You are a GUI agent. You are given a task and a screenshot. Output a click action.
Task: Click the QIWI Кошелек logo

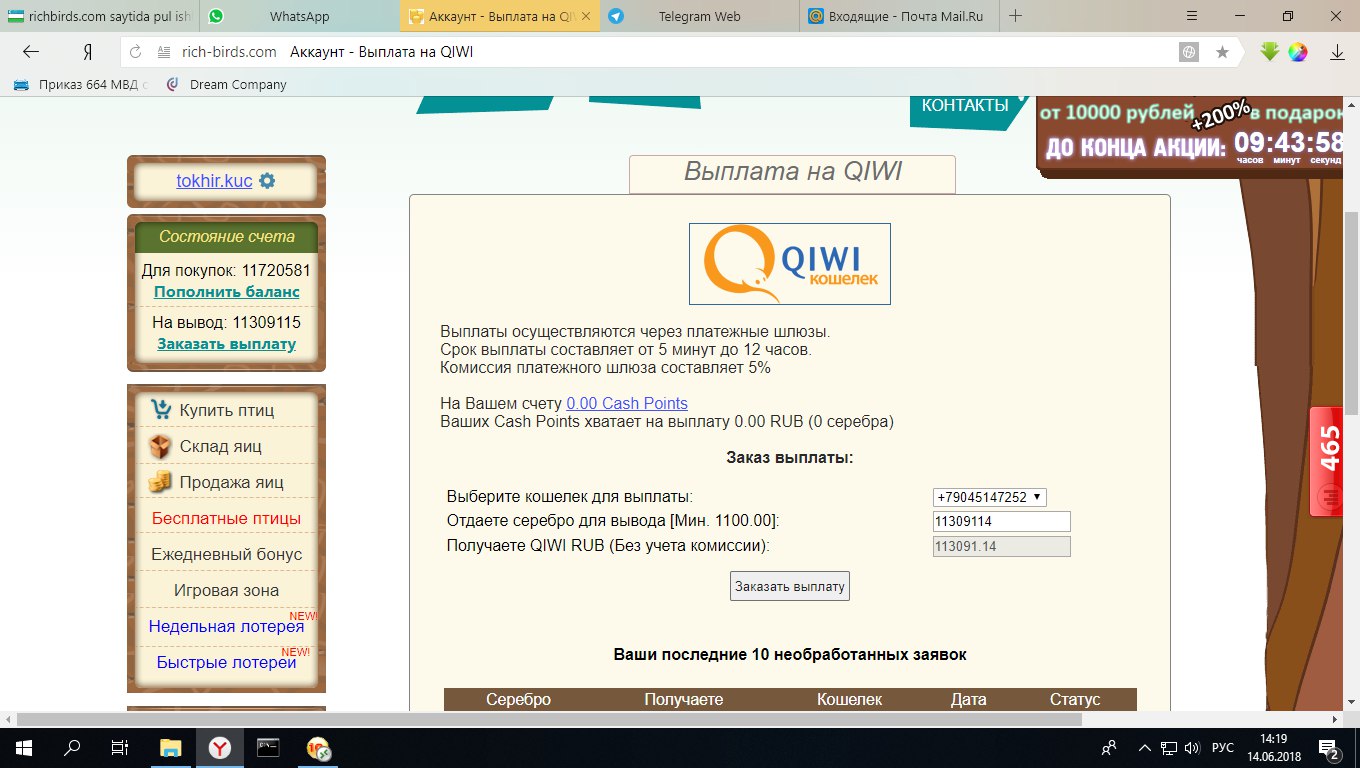(x=789, y=264)
